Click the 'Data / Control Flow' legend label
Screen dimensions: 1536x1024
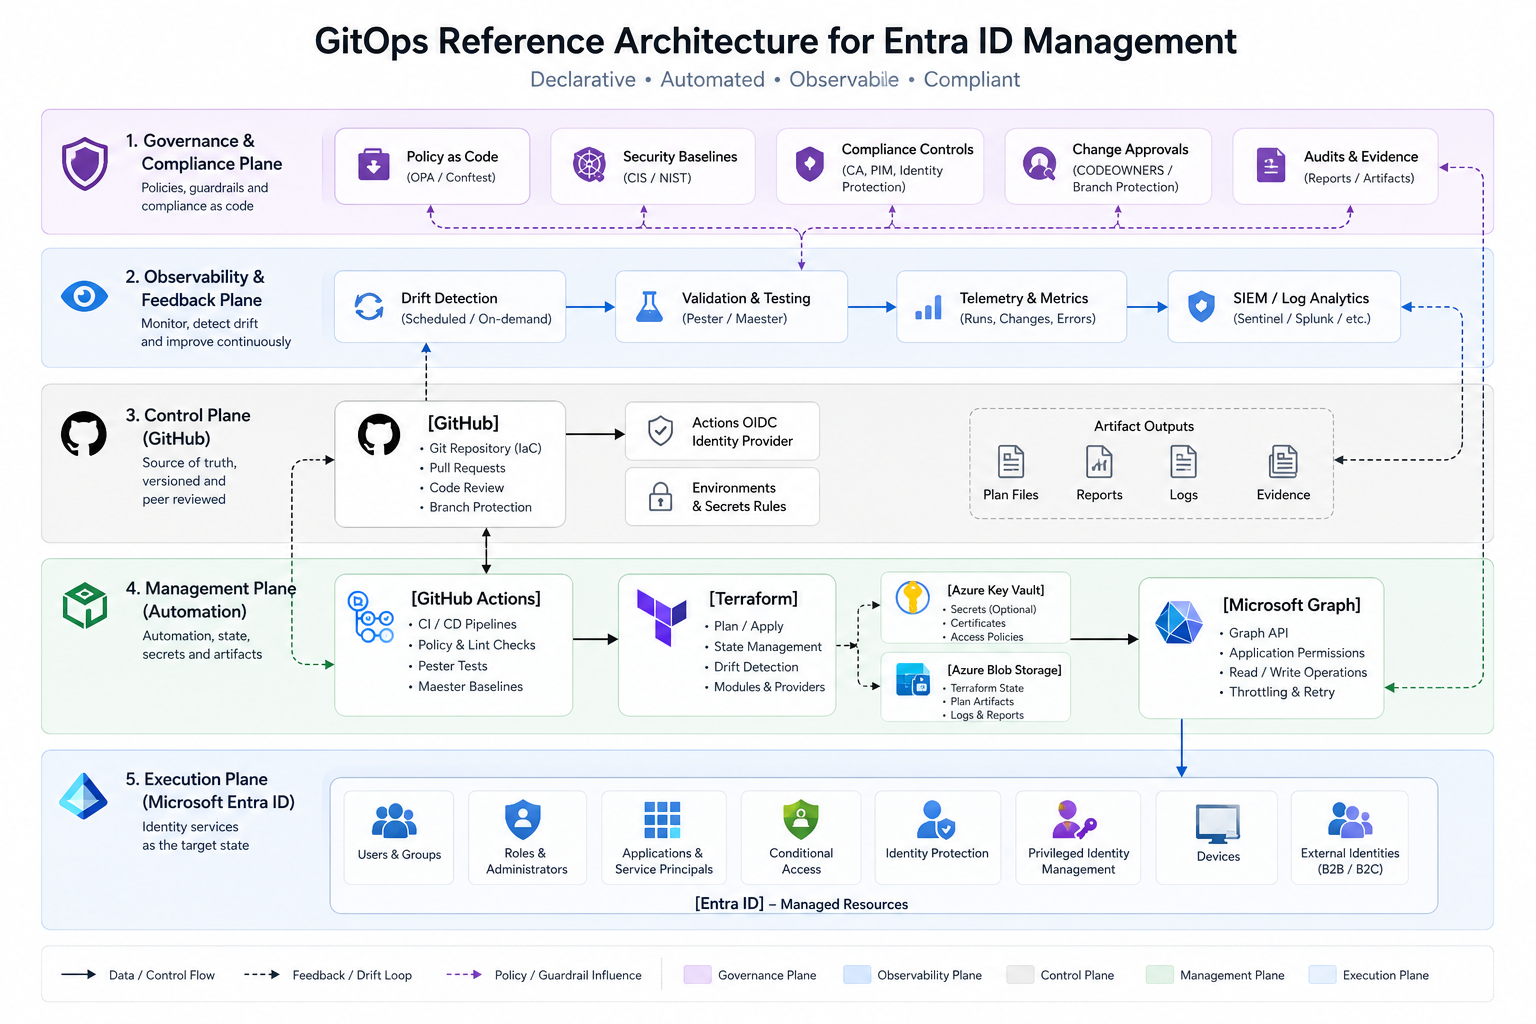[162, 975]
